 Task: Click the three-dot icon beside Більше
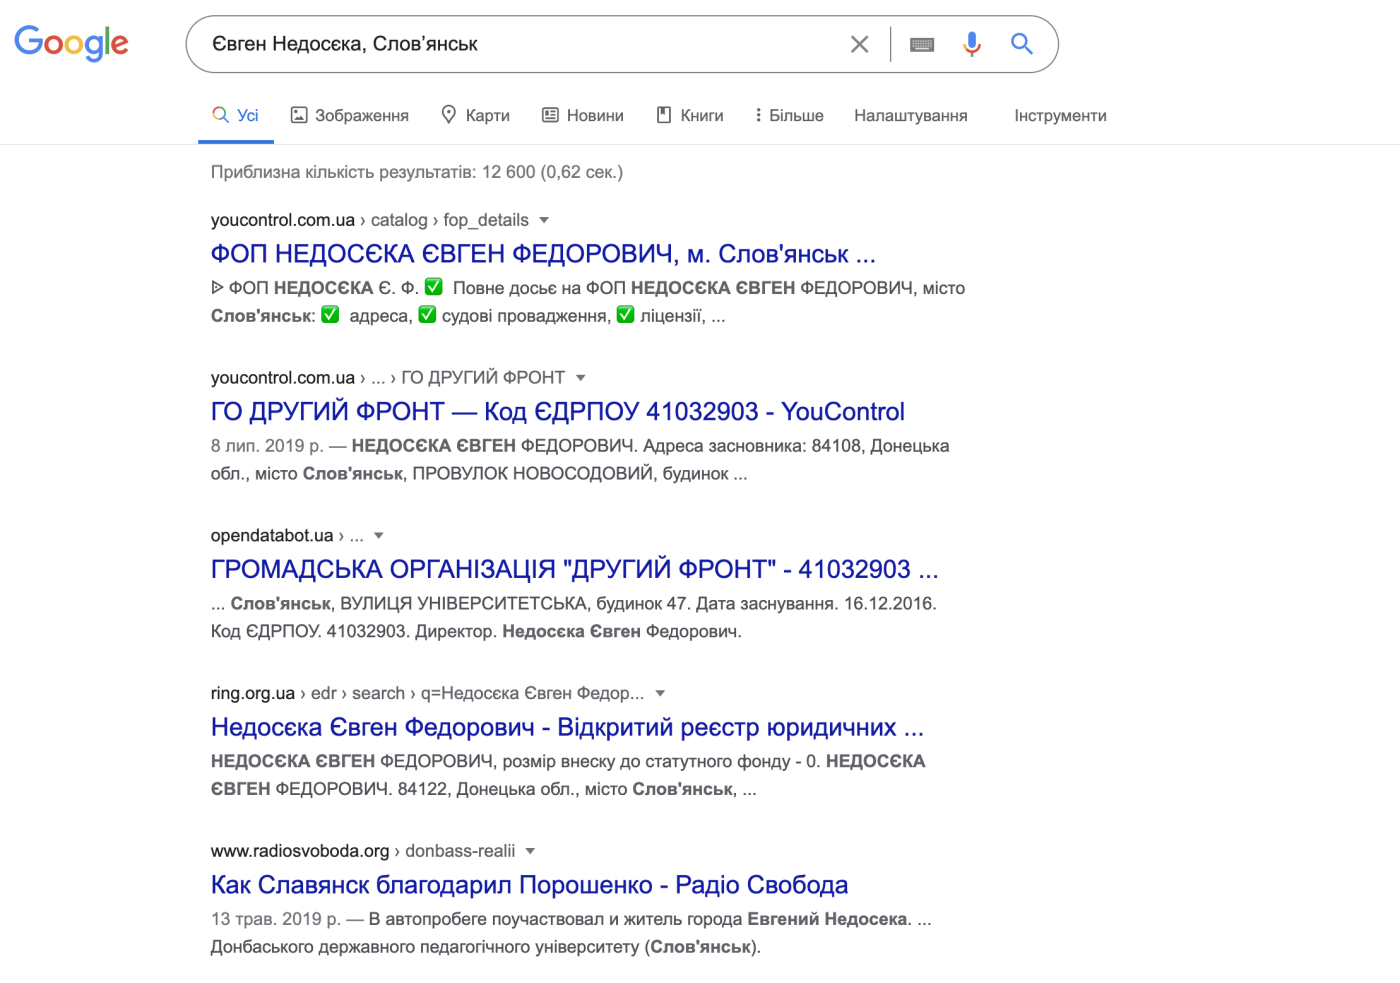pos(758,115)
